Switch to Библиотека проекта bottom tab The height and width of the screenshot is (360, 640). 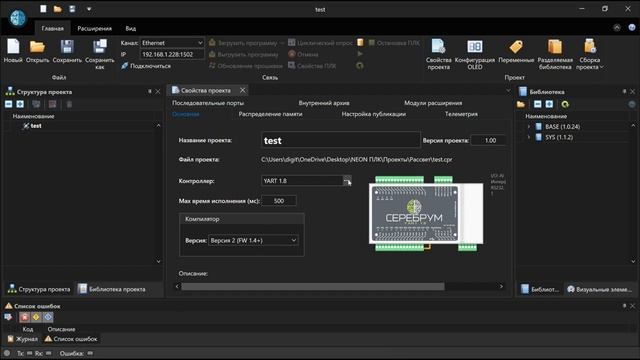[112, 289]
